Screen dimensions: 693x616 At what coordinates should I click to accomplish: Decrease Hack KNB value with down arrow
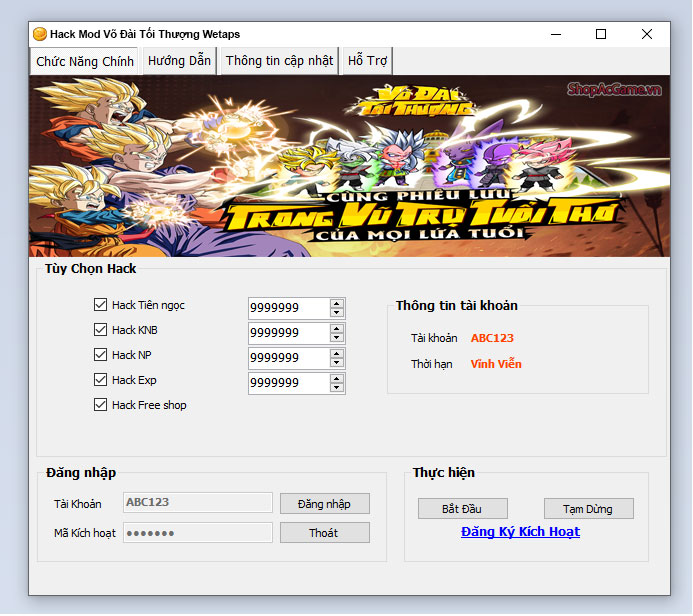(337, 338)
